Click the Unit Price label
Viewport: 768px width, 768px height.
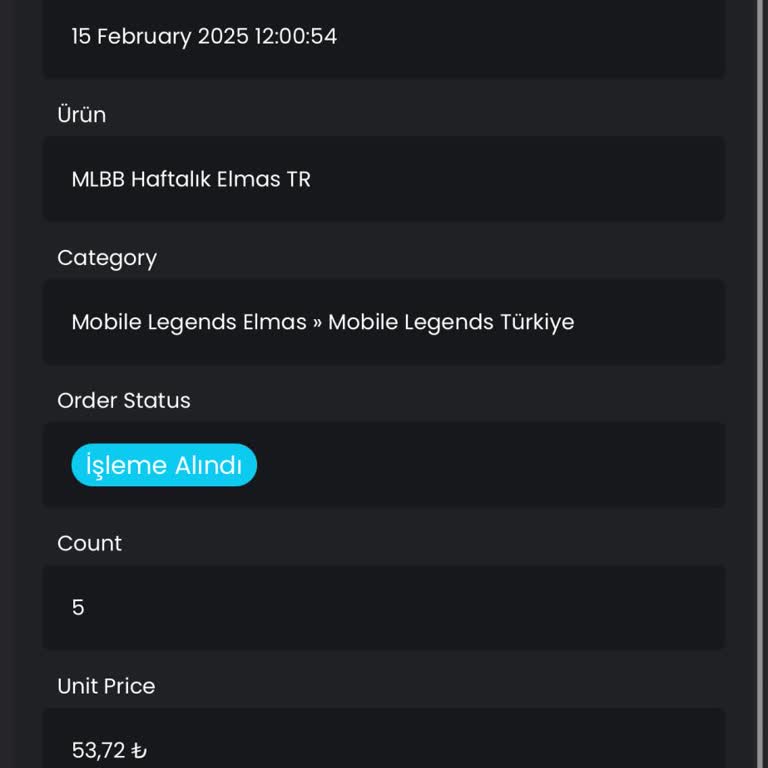[106, 687]
